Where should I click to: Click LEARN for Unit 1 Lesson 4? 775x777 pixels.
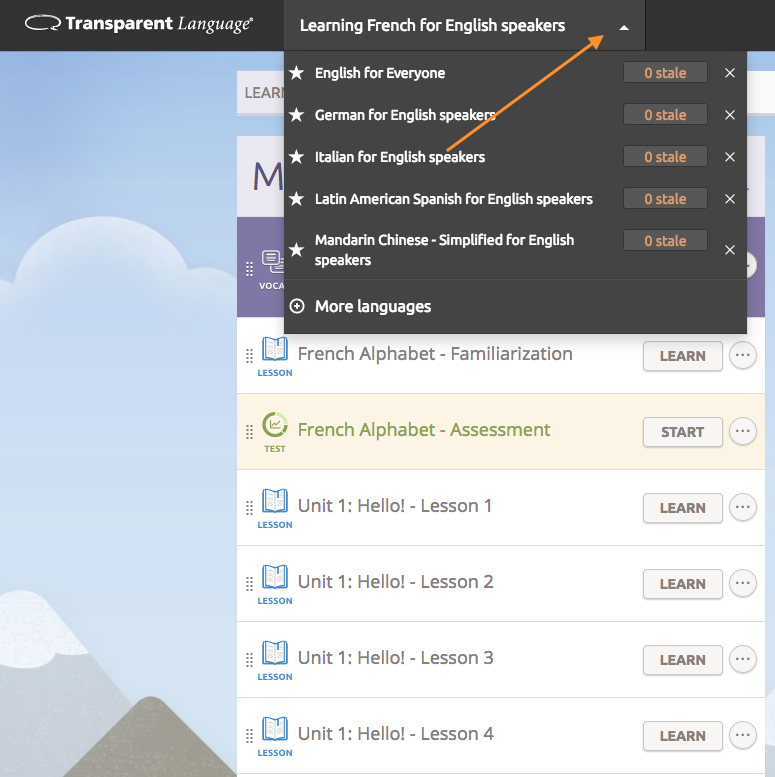[683, 736]
